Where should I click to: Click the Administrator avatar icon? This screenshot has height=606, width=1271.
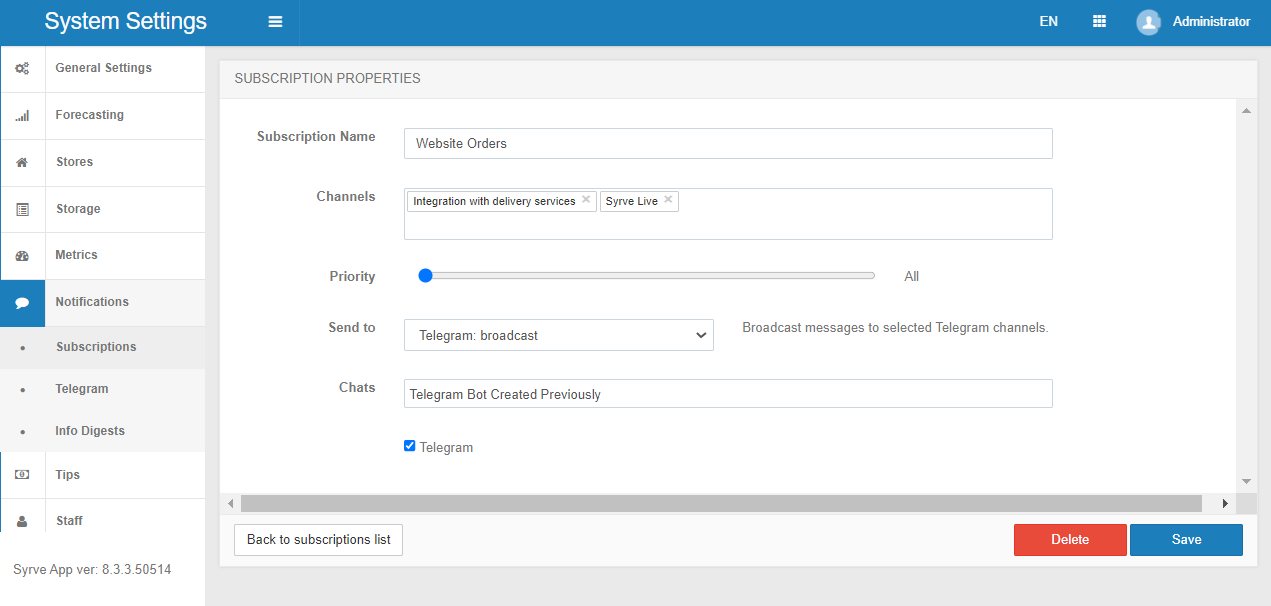click(x=1148, y=22)
